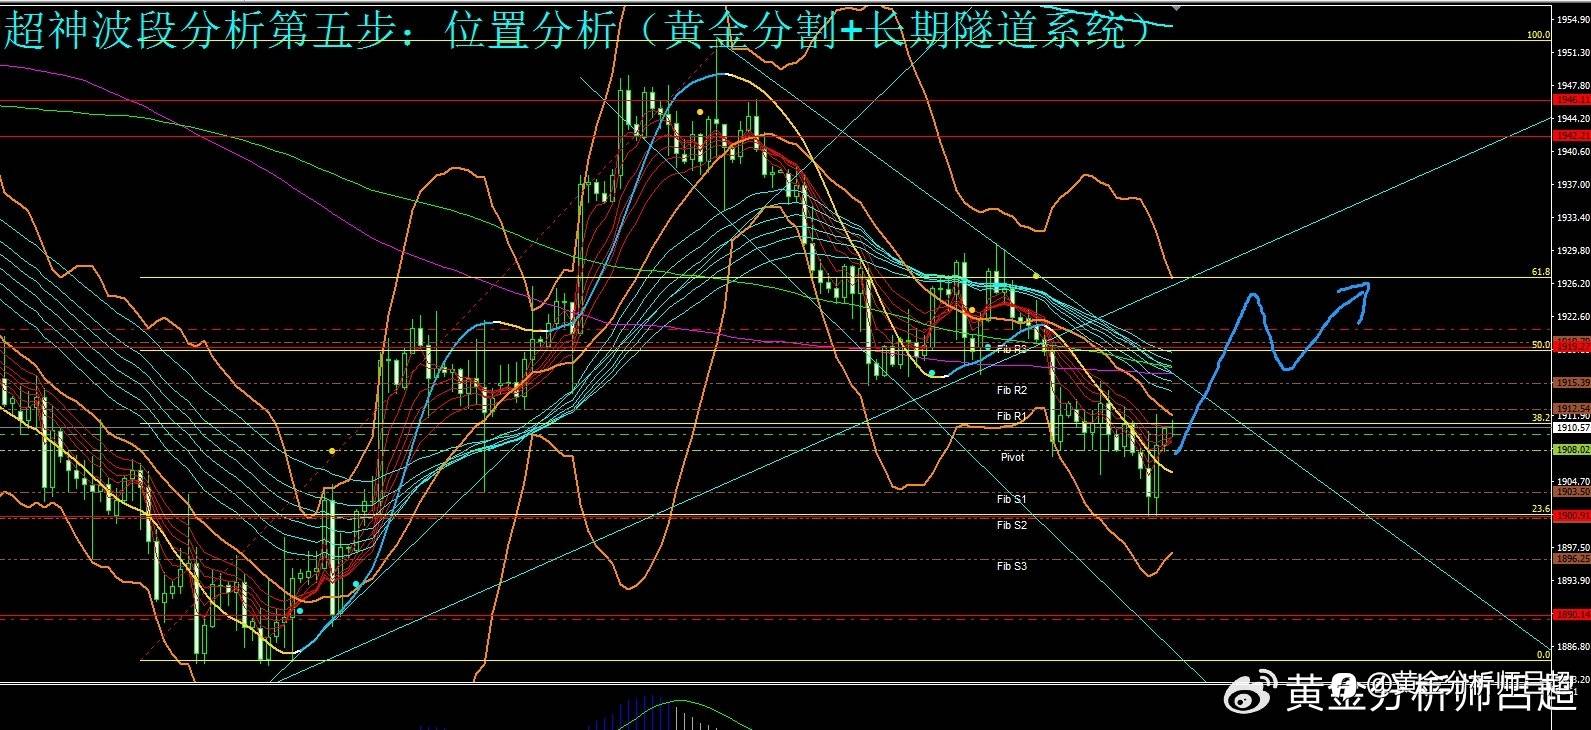Click the red 1946.11 price tag
The image size is (1591, 730).
[x=1571, y=100]
